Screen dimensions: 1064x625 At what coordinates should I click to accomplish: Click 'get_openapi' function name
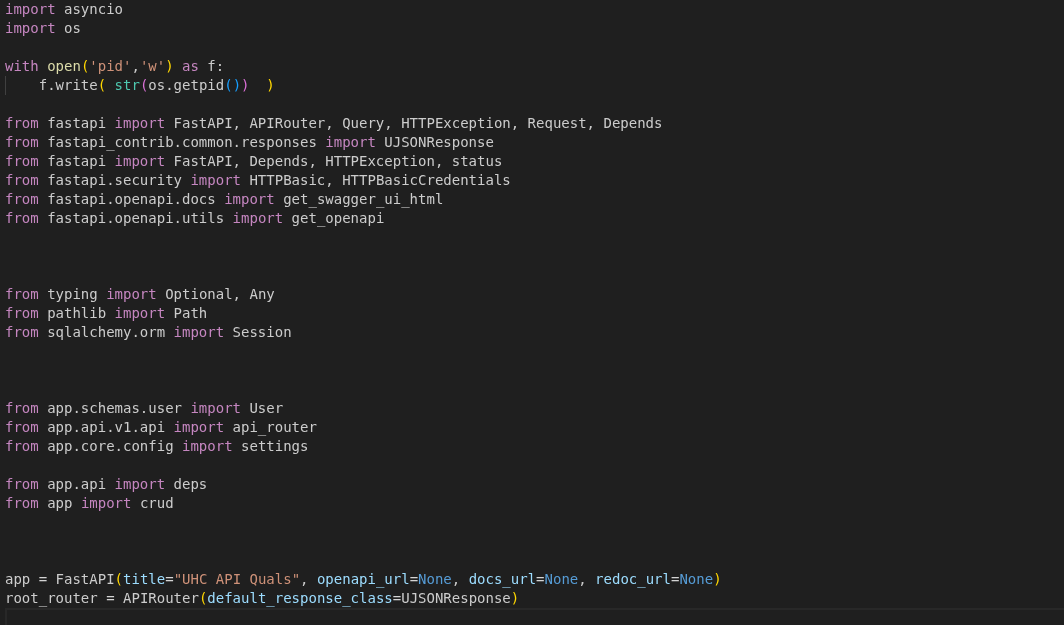[338, 219]
